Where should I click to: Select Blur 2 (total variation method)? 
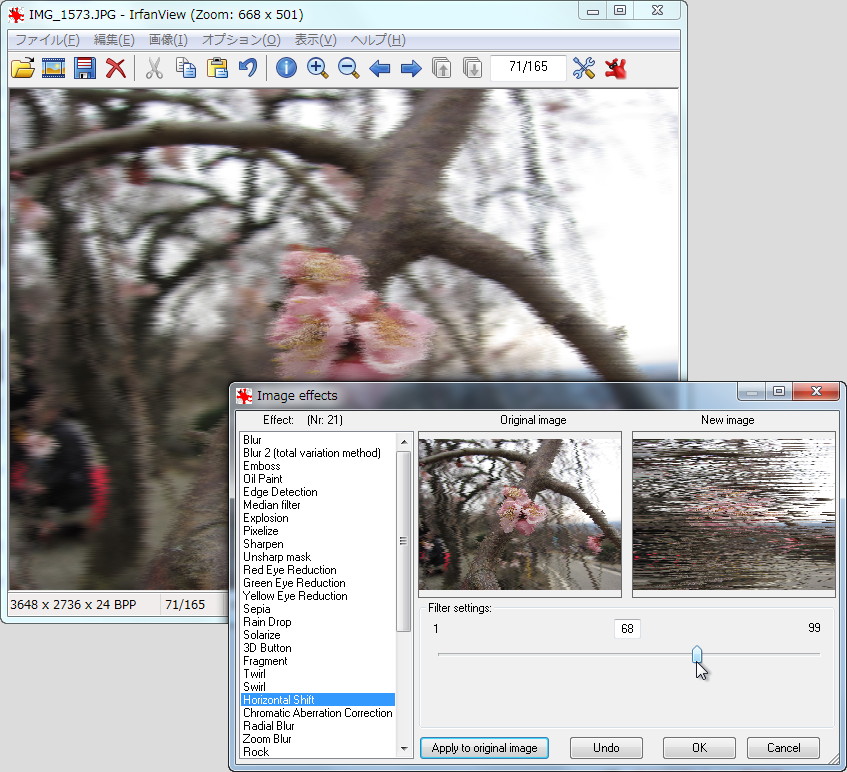pyautogui.click(x=312, y=453)
